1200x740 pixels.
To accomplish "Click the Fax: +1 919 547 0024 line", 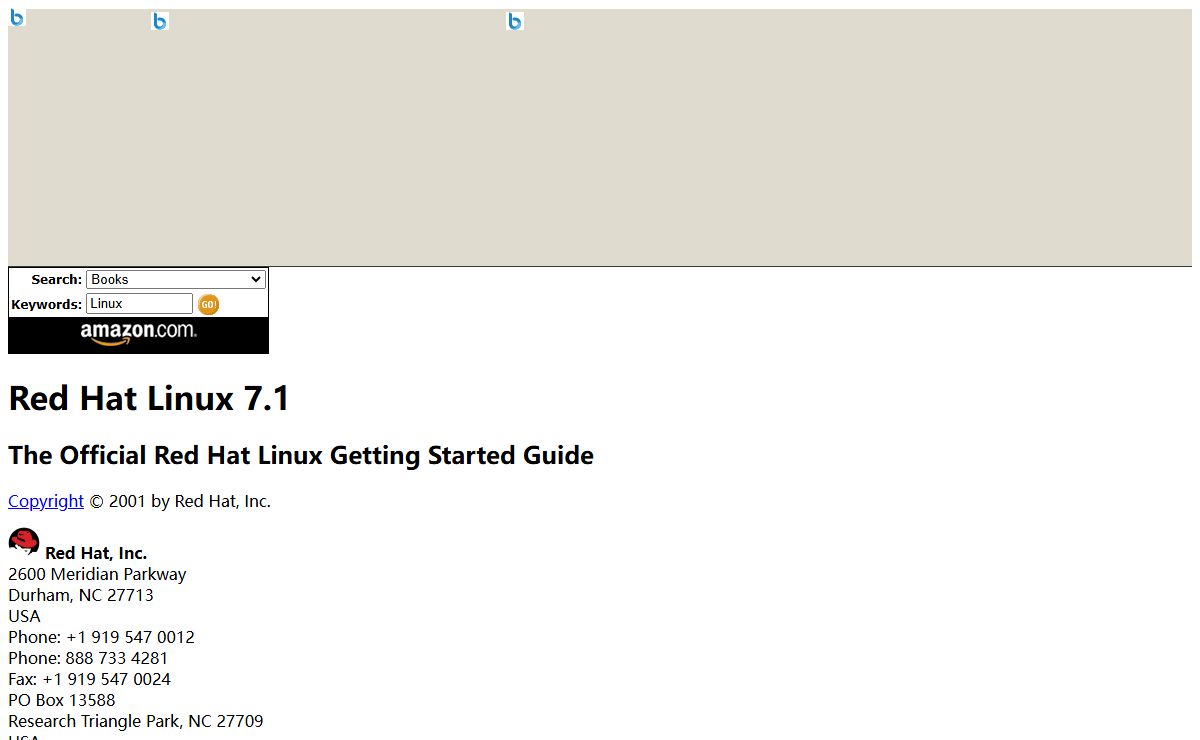I will [x=89, y=679].
